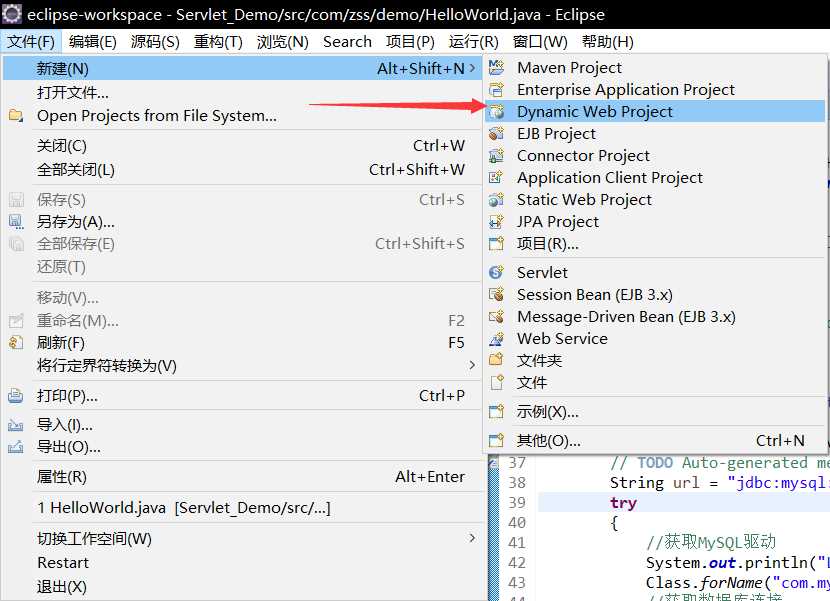
Task: Click the Dynamic Web Project icon
Action: [x=496, y=112]
